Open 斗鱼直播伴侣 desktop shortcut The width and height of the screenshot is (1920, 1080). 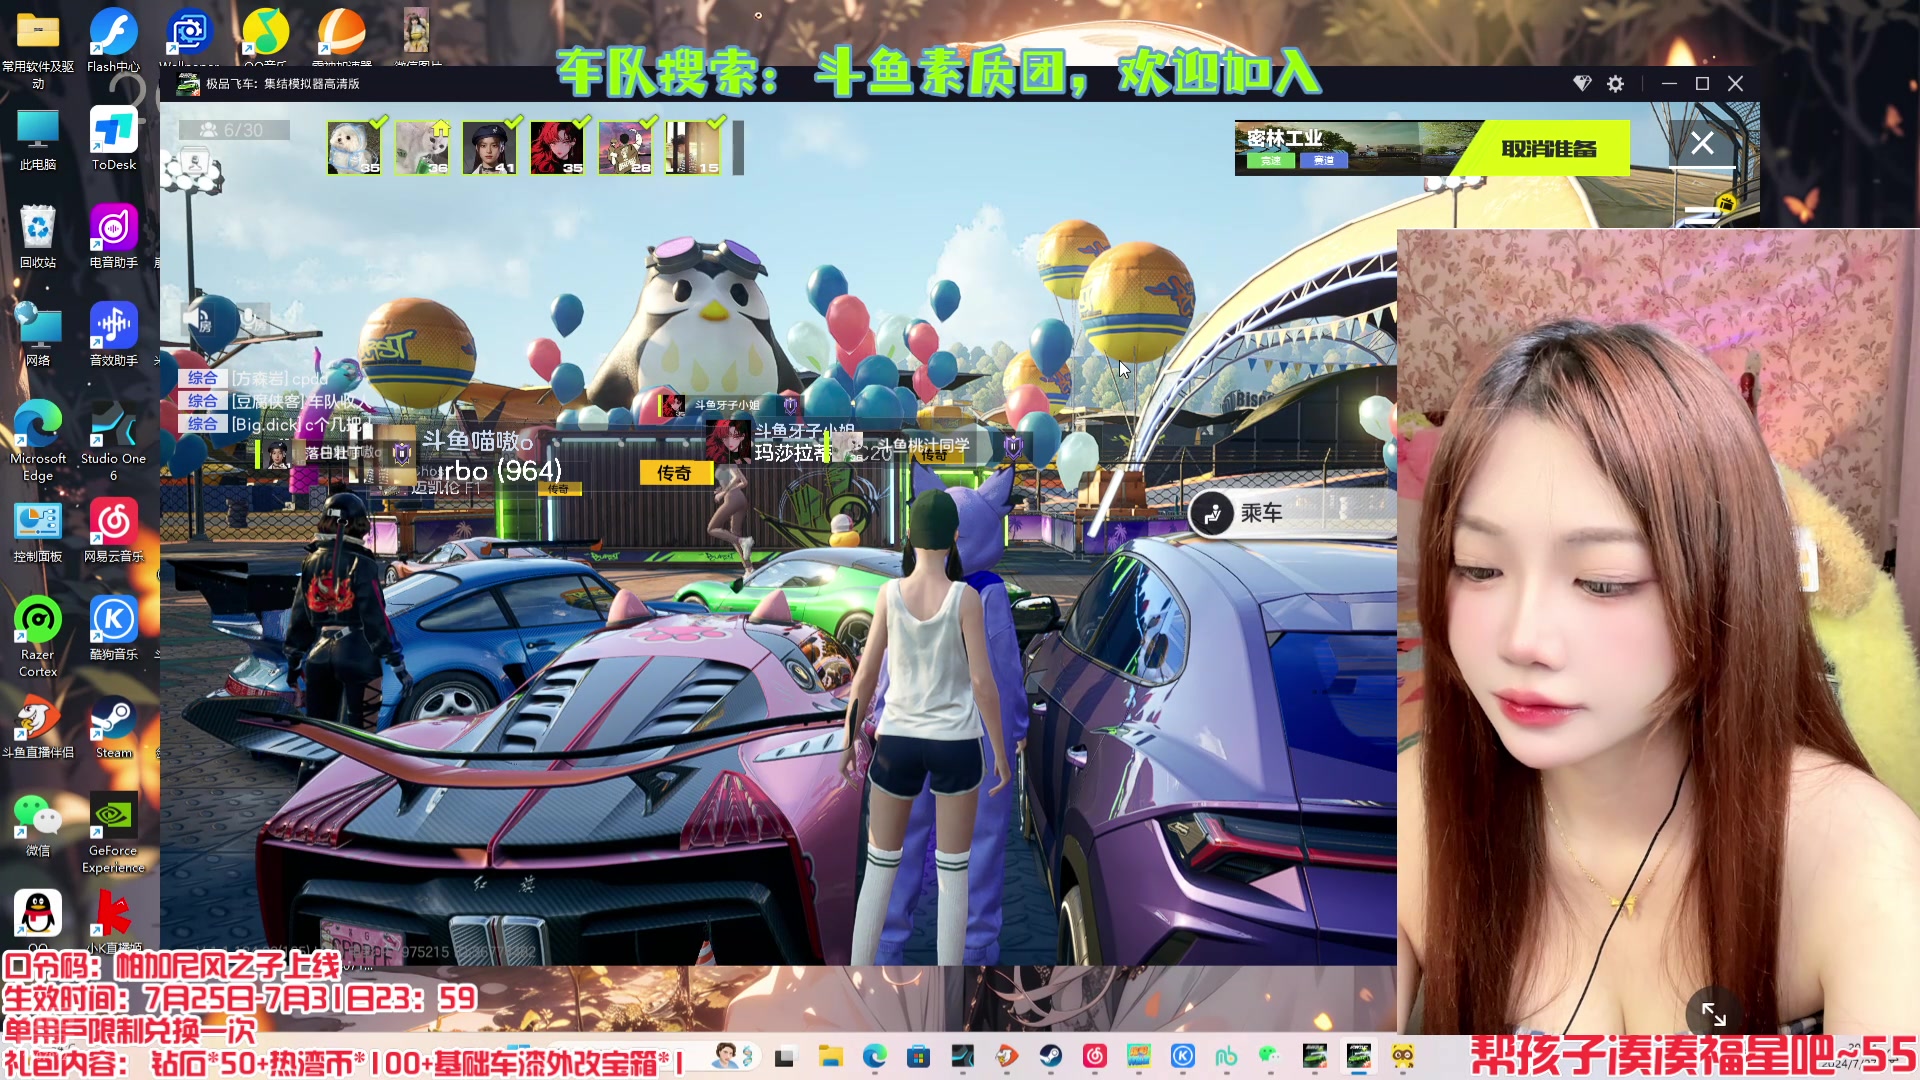tap(38, 726)
